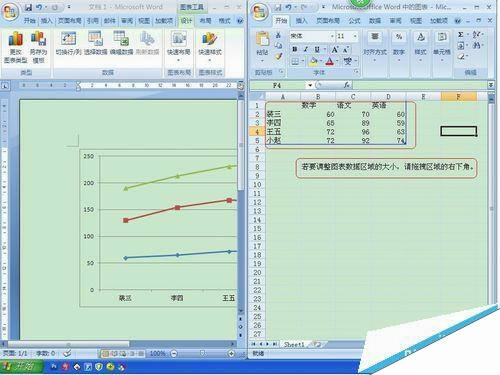Toggle Bold formatting in Excel
Viewport: 500px width, 375px height.
295,49
